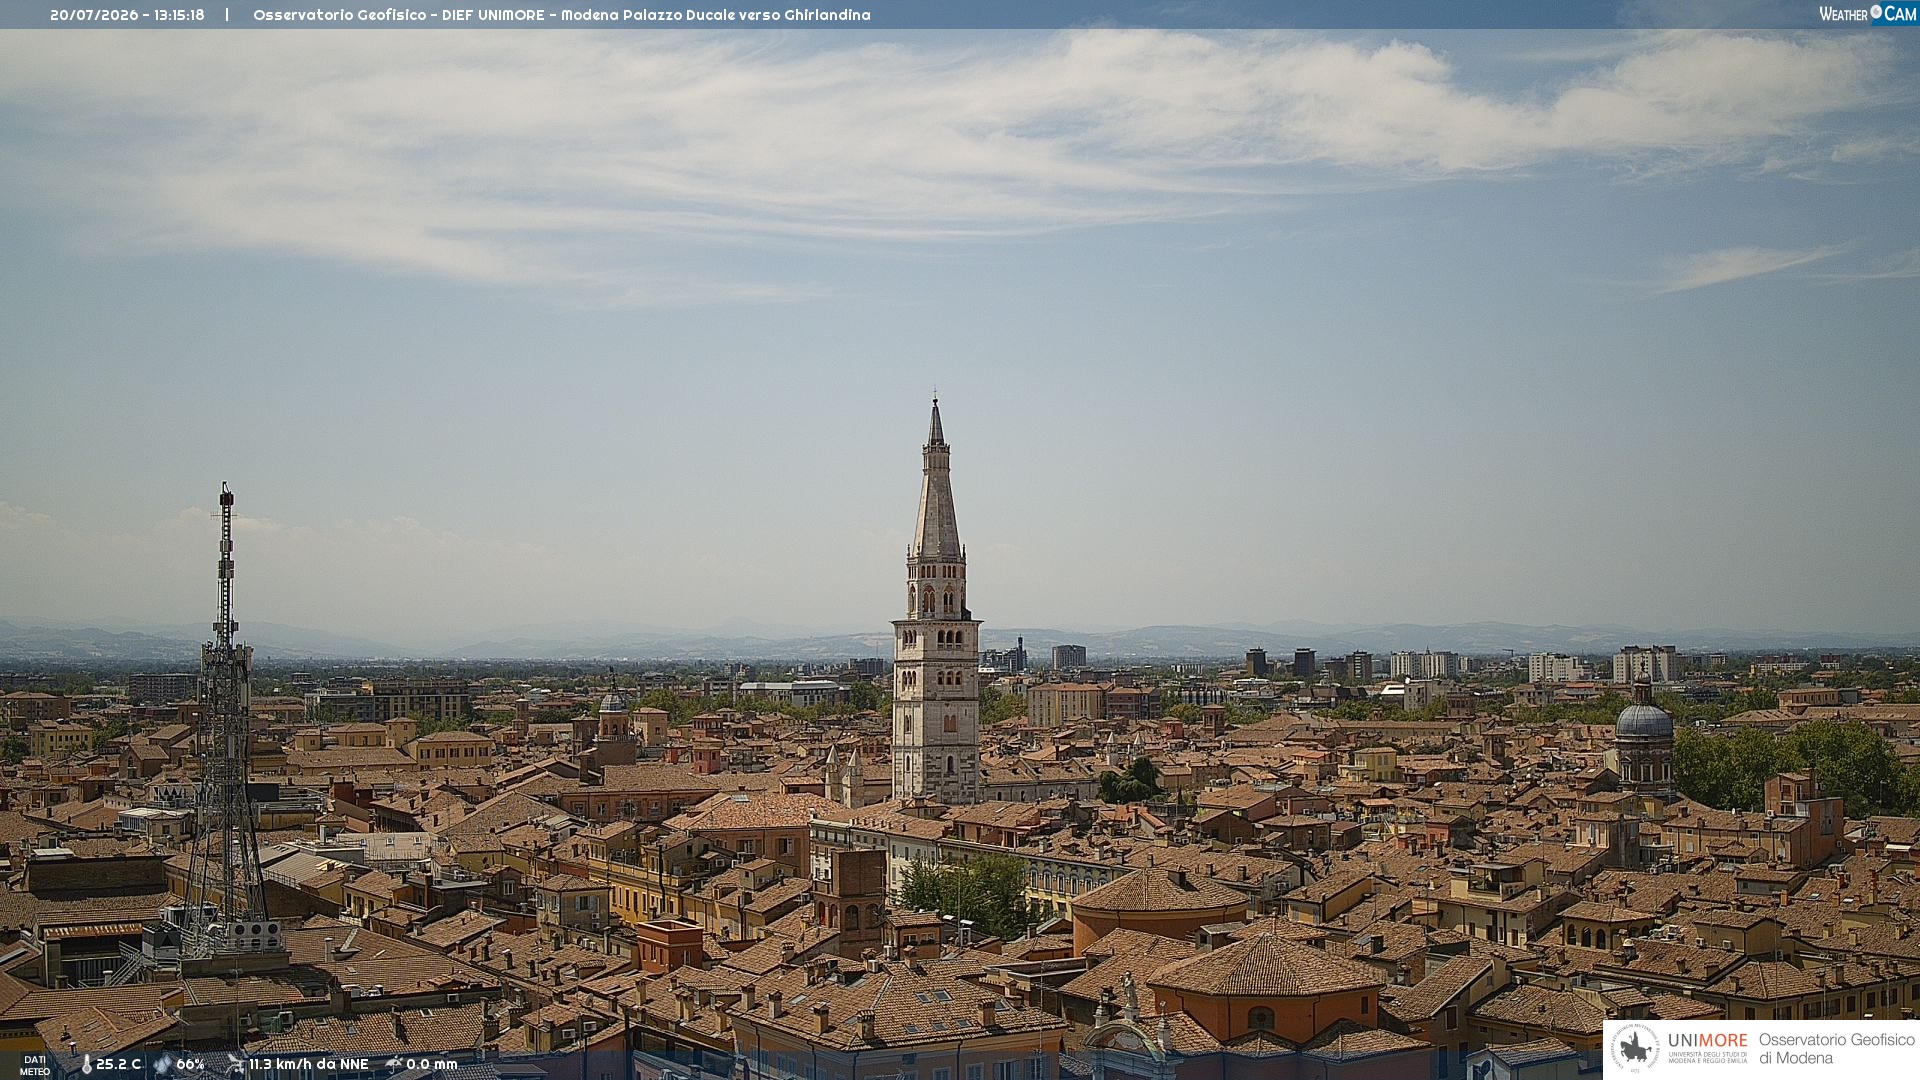This screenshot has width=1920, height=1080.
Task: Click the humidity water drops icon
Action: (162, 1065)
